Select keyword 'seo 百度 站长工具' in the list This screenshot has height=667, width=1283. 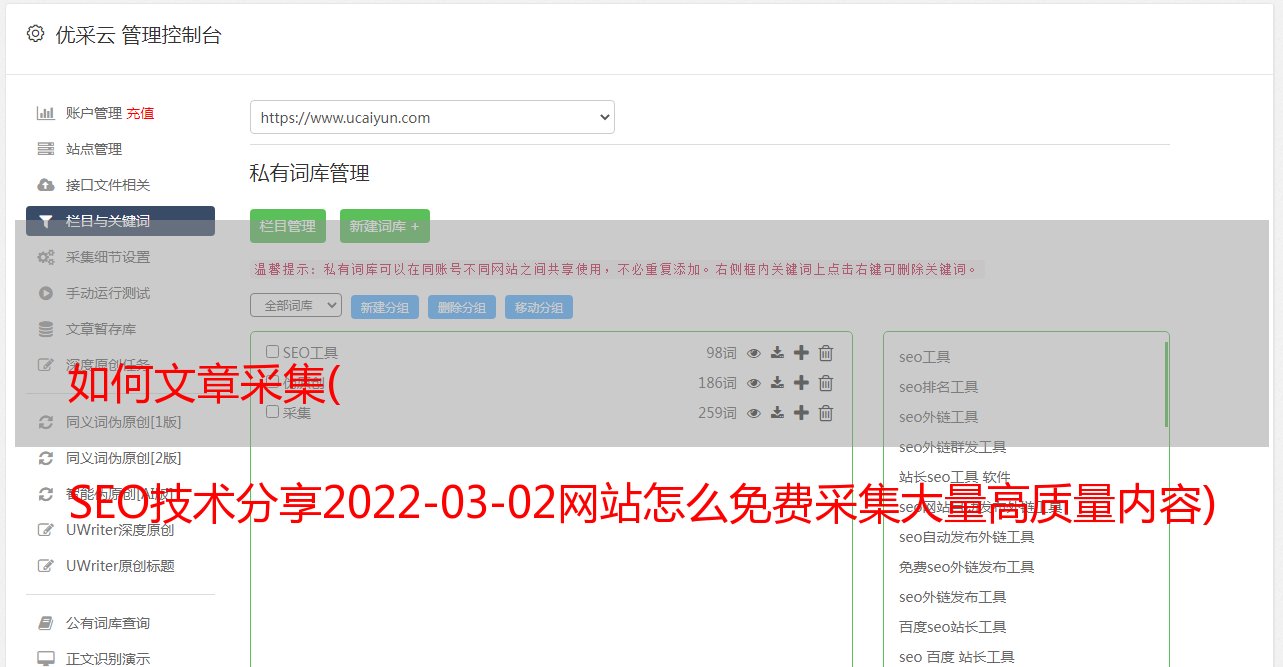(957, 657)
